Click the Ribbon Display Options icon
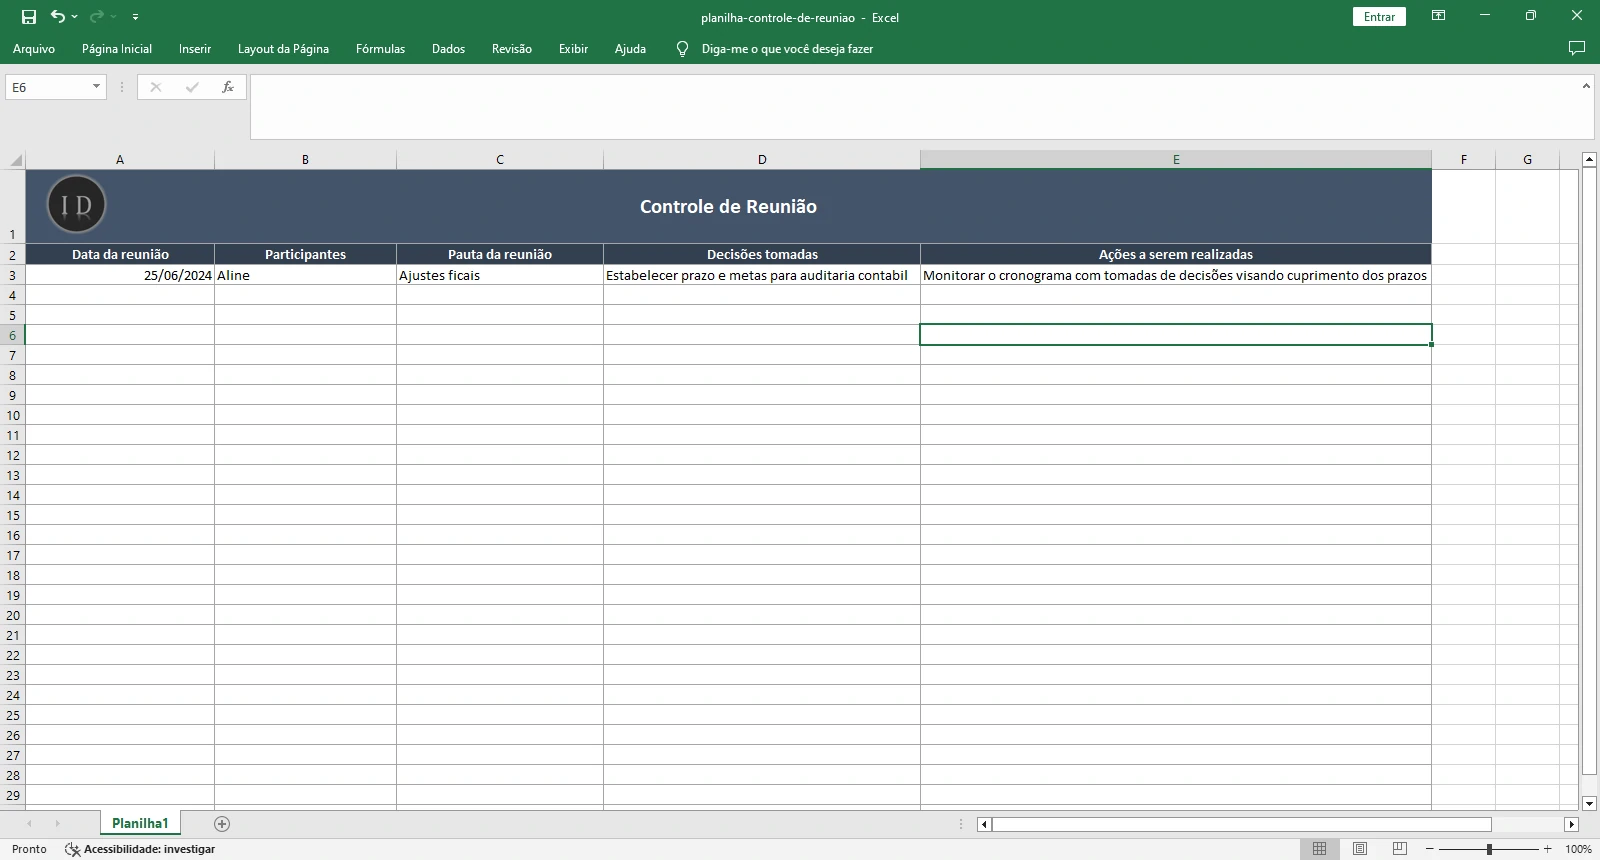Screen dimensions: 1600x860 point(1438,16)
